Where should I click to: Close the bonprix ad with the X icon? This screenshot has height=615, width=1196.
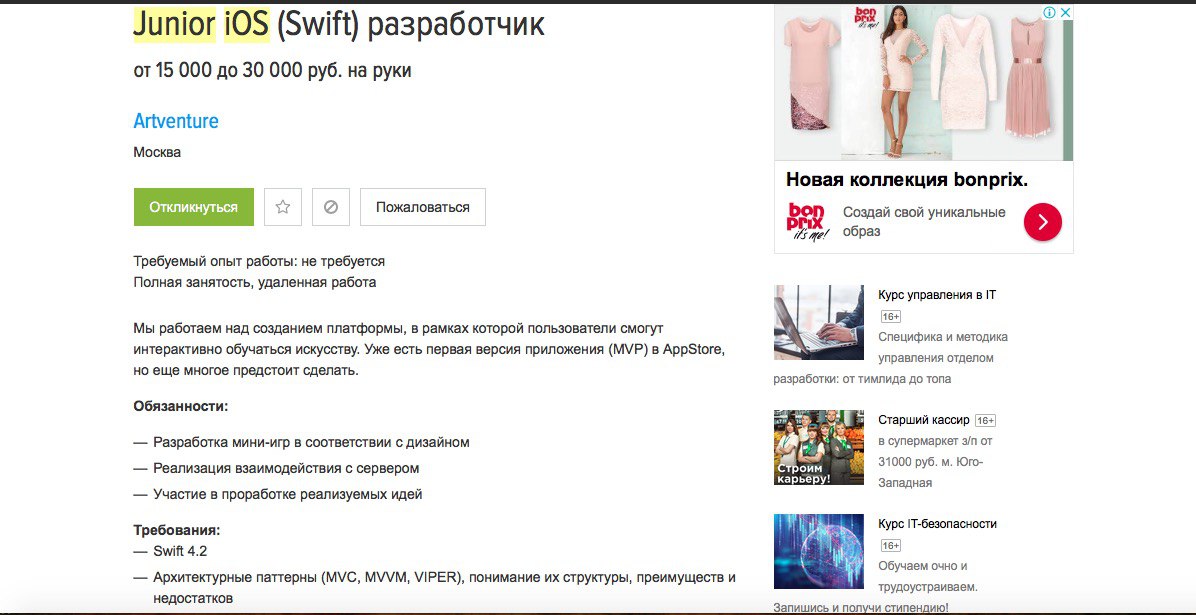(1066, 12)
